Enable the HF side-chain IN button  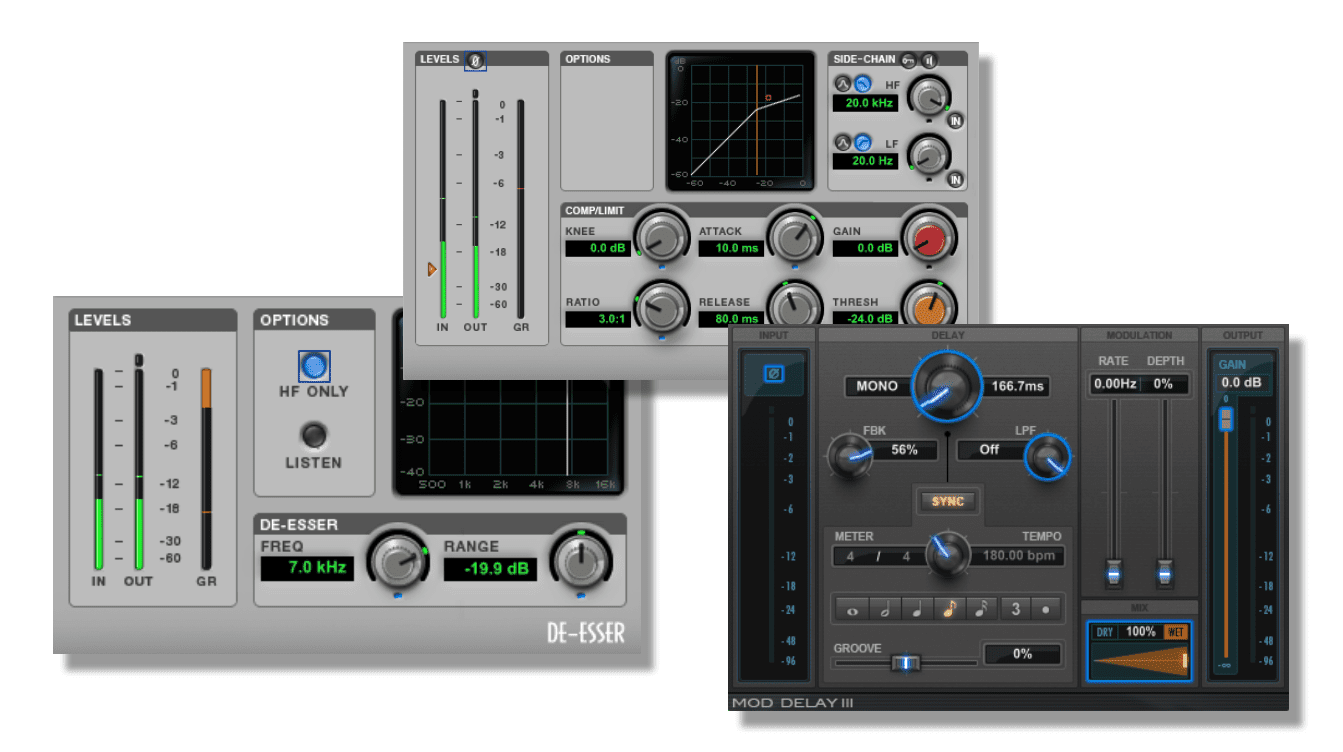955,121
